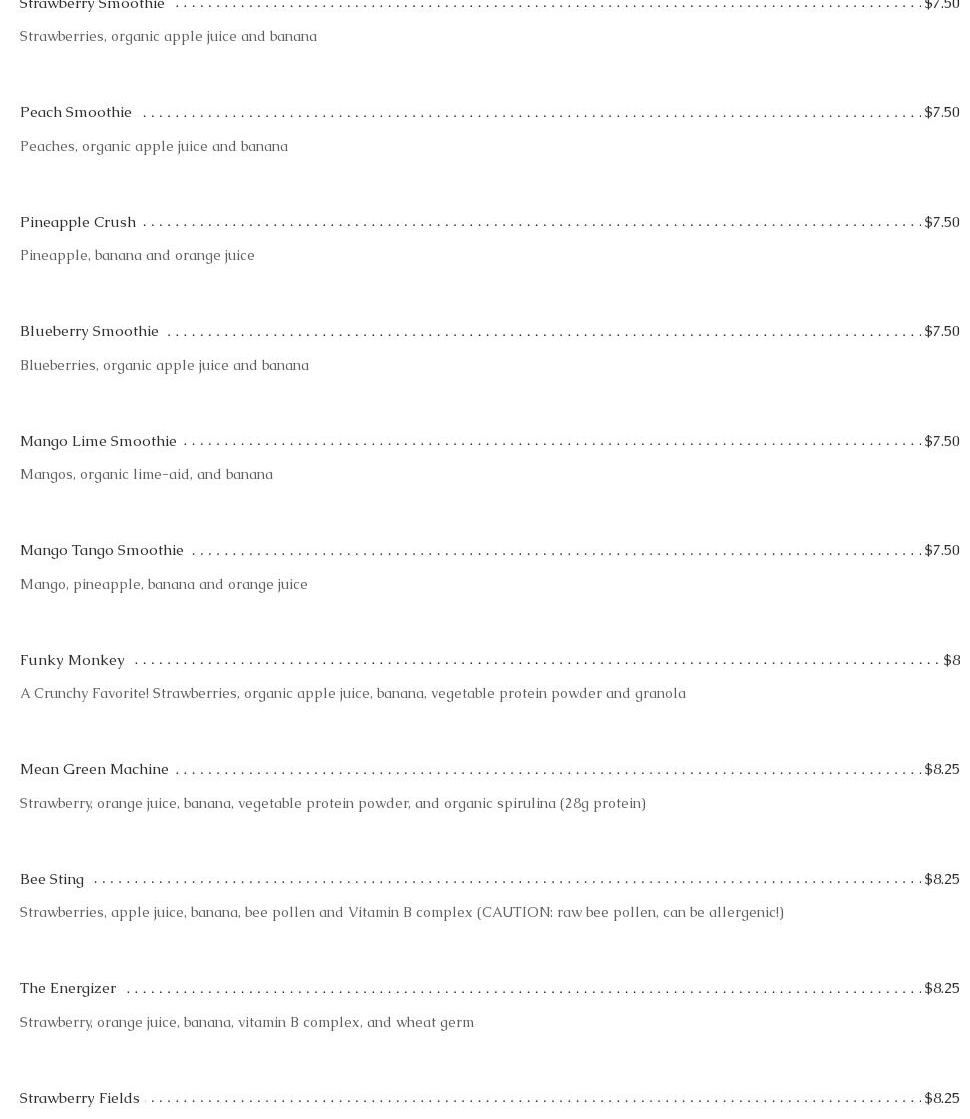Click the Mango Lime Smoothie lime-aid description
The image size is (970, 1119).
[x=146, y=474]
